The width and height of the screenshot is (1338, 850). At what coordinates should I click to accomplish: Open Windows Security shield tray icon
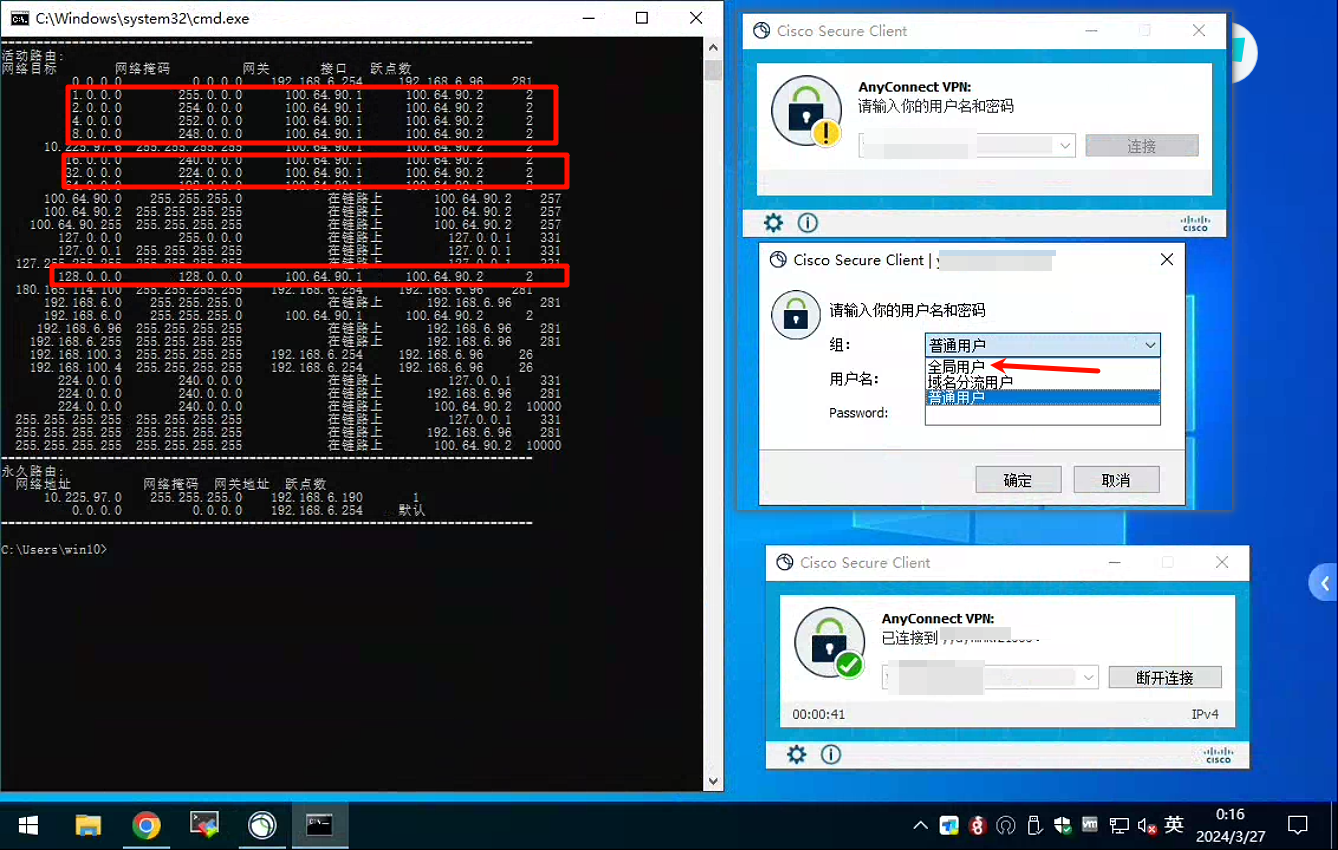click(1063, 826)
